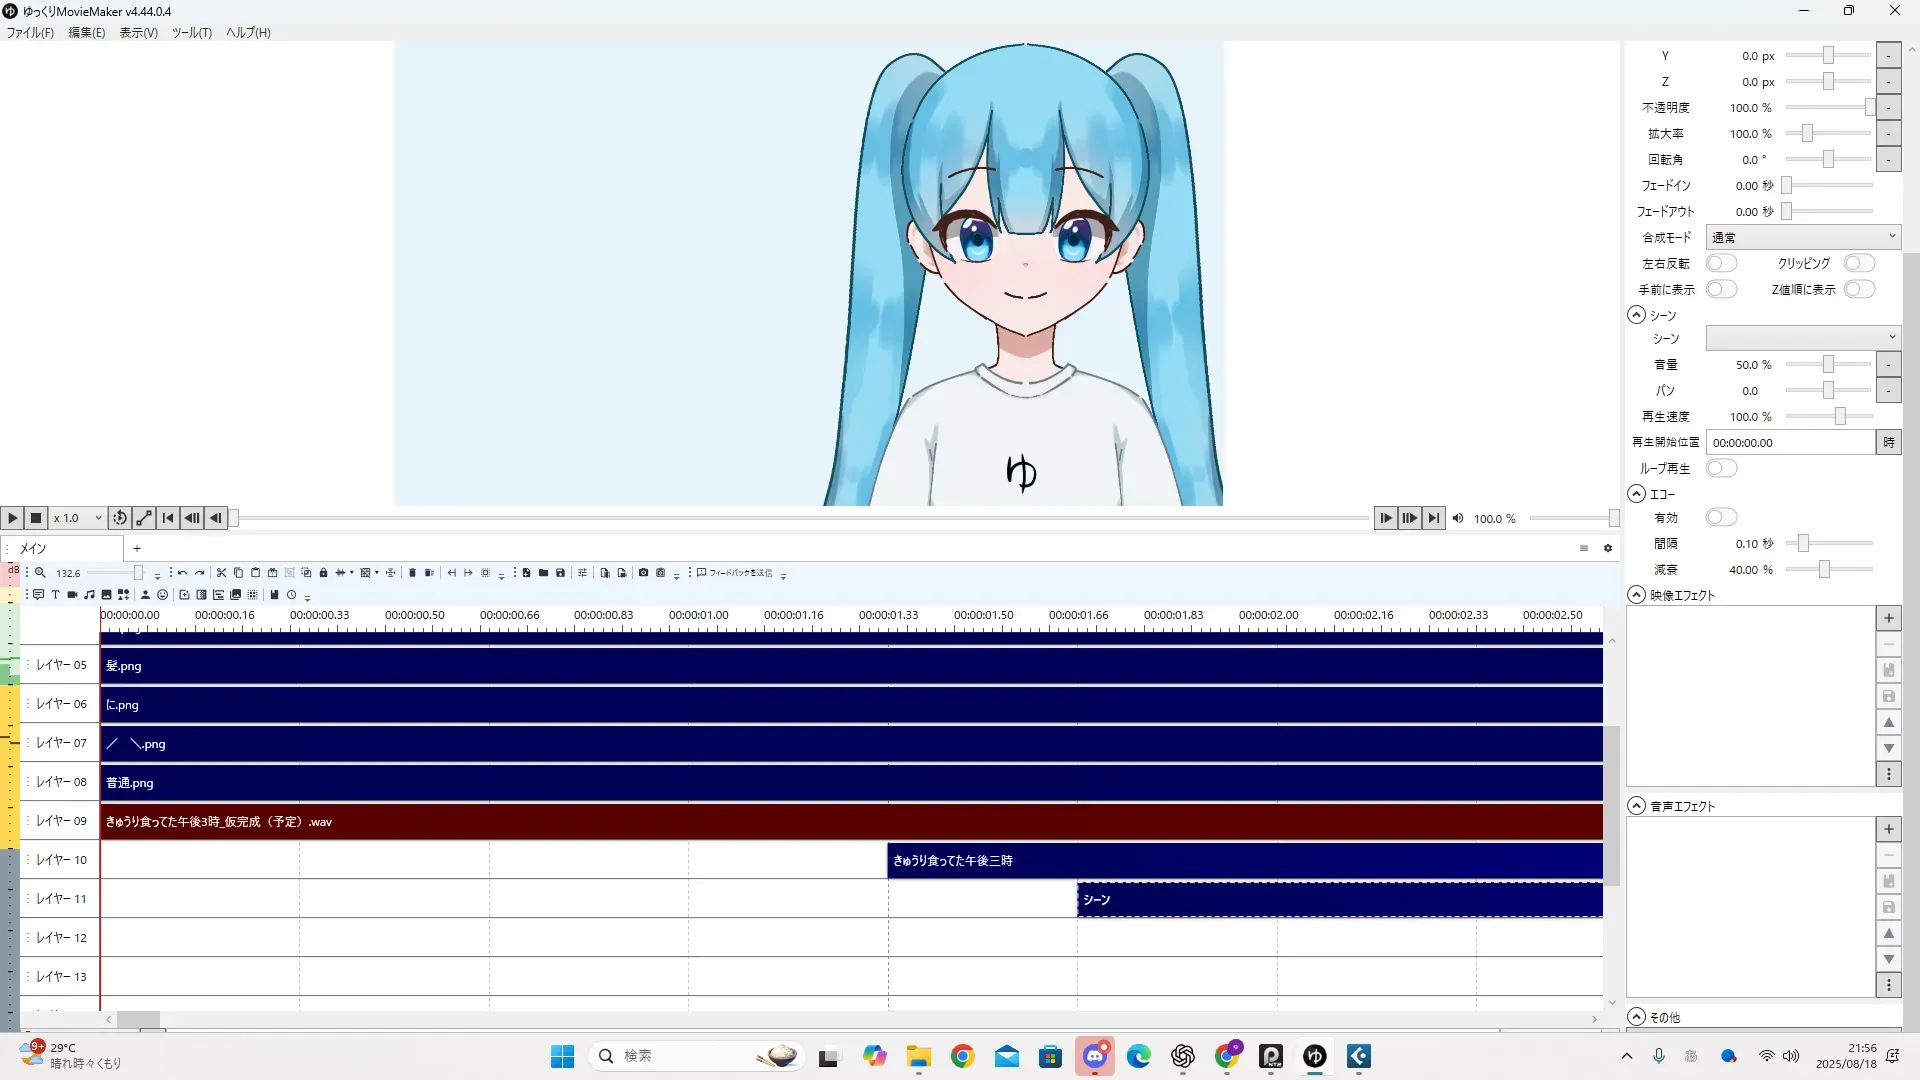
Task: Open the ツール(T) menu
Action: [x=191, y=32]
